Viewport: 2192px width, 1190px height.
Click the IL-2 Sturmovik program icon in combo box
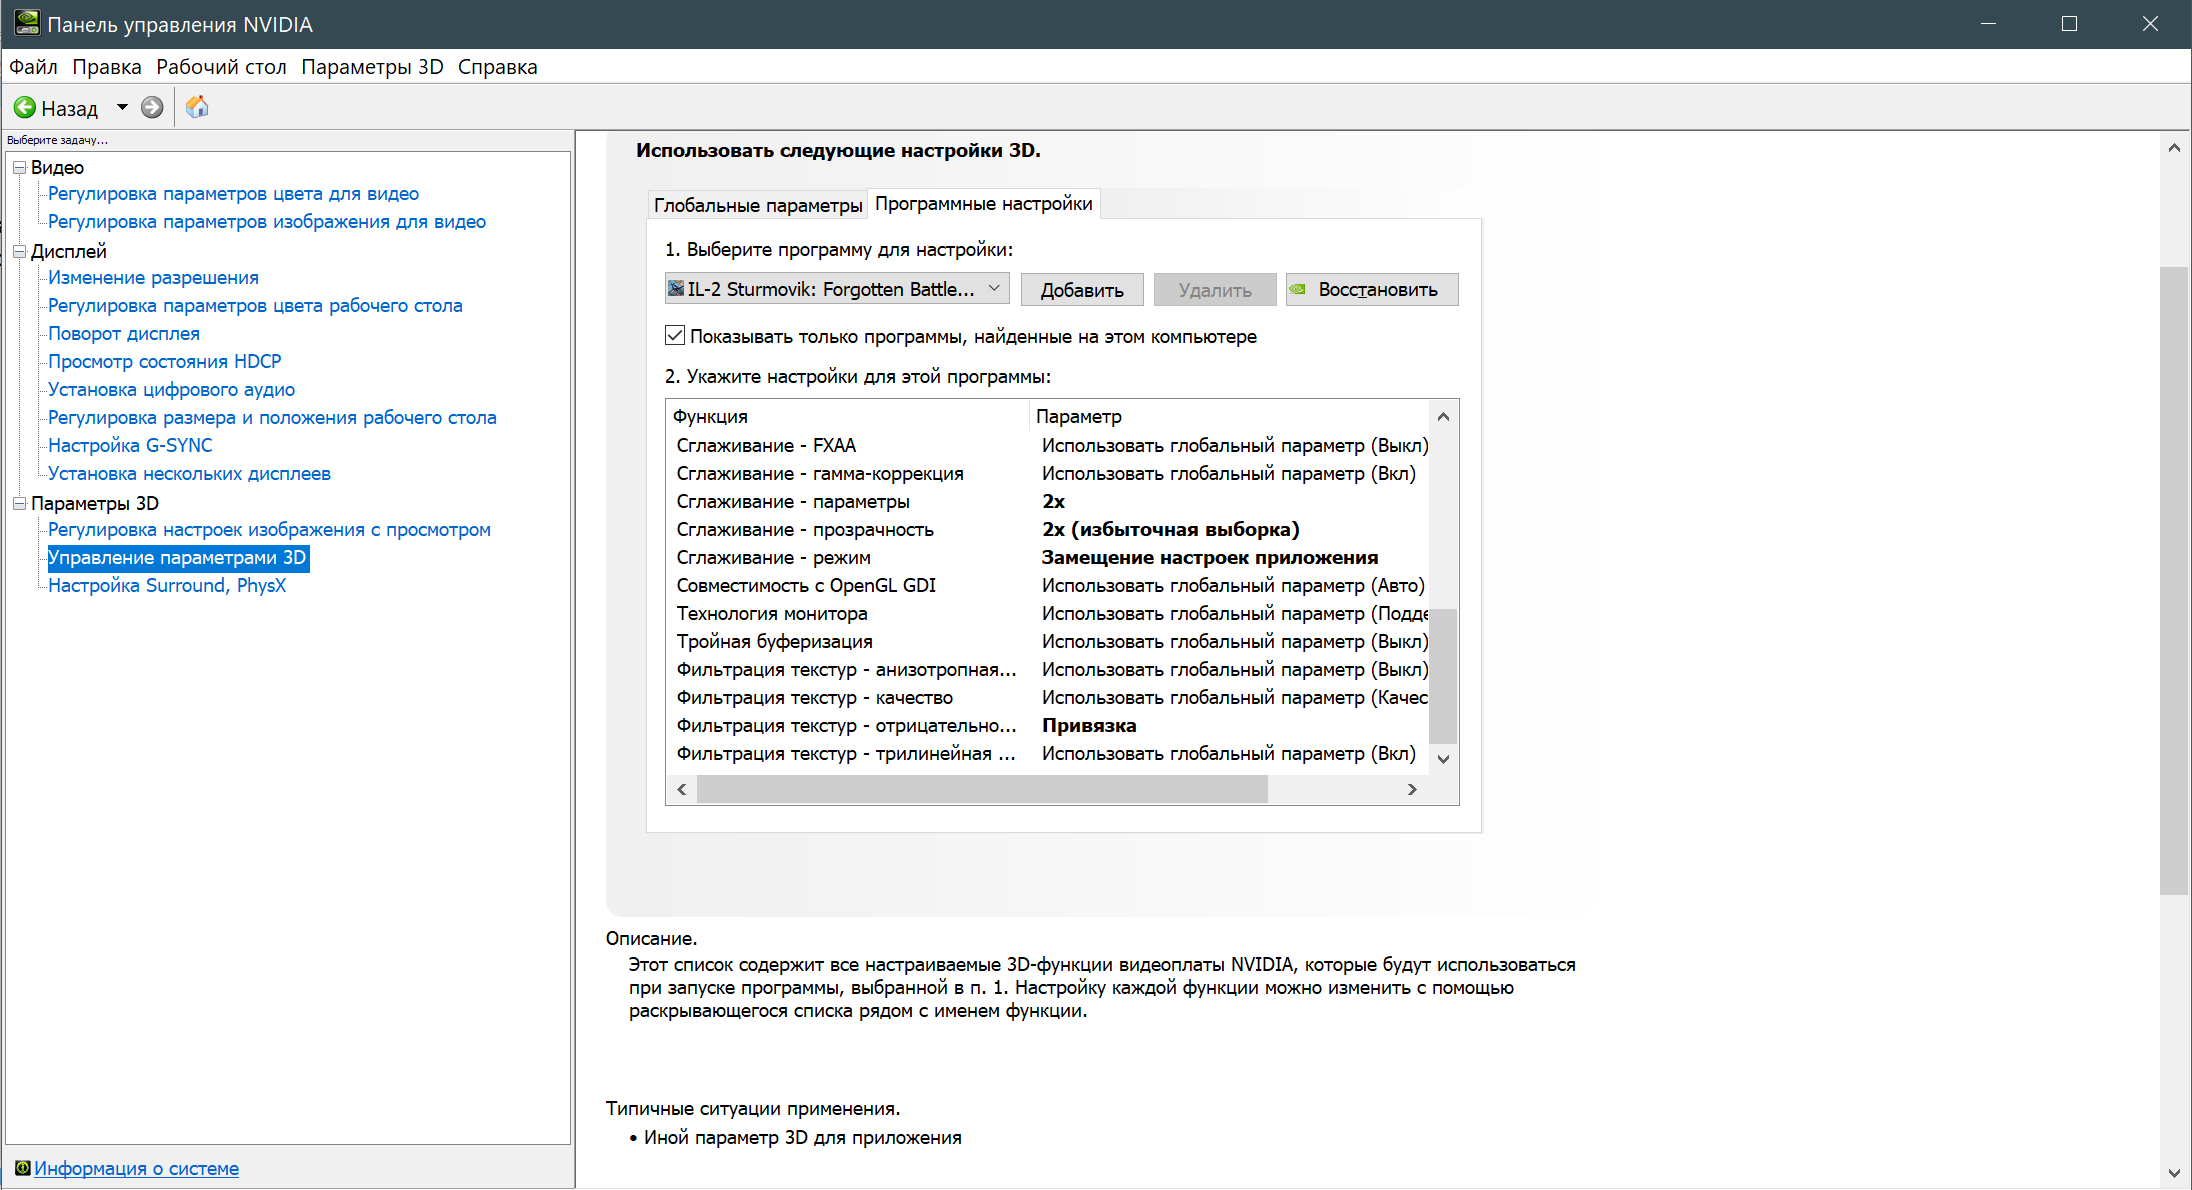click(x=676, y=289)
